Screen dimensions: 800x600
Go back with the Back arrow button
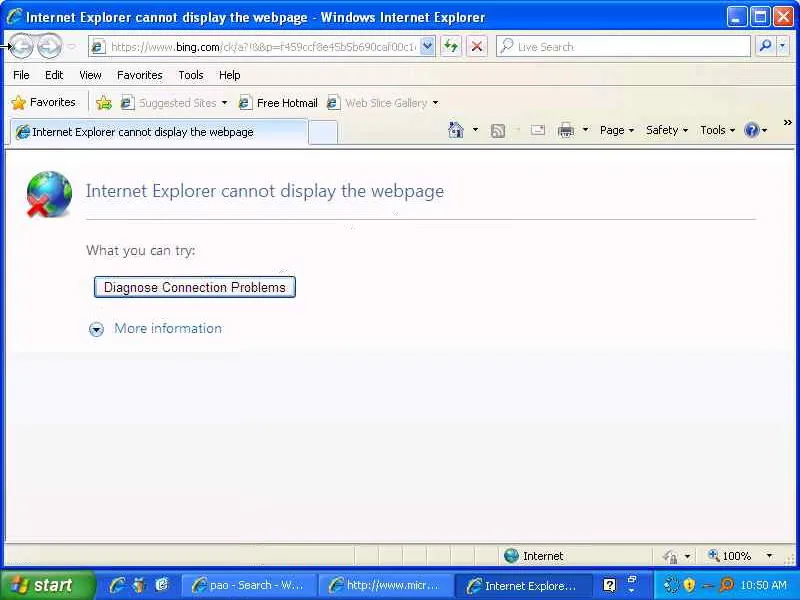(x=21, y=46)
